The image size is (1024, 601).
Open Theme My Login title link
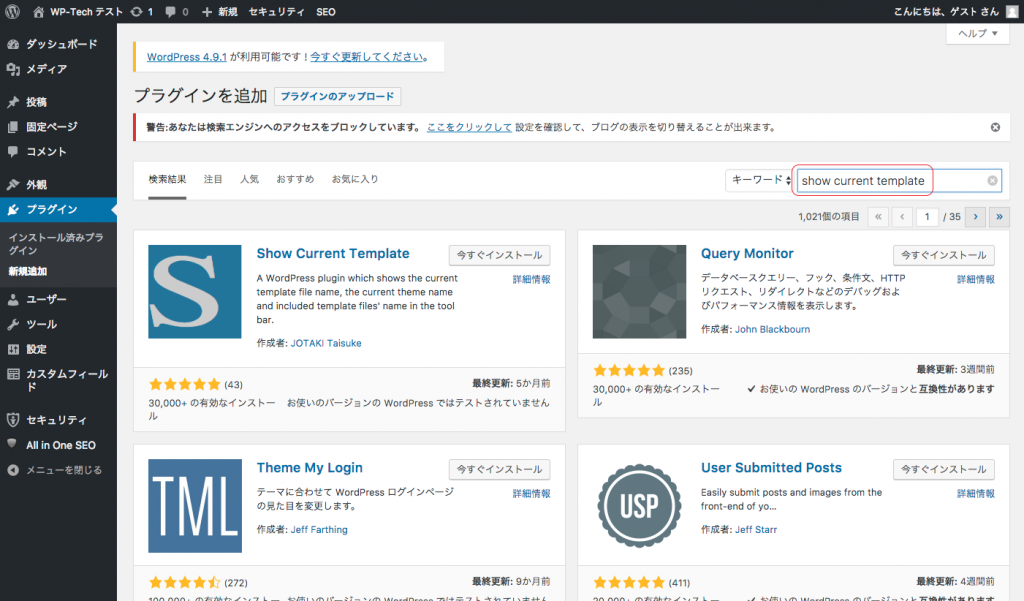[310, 468]
